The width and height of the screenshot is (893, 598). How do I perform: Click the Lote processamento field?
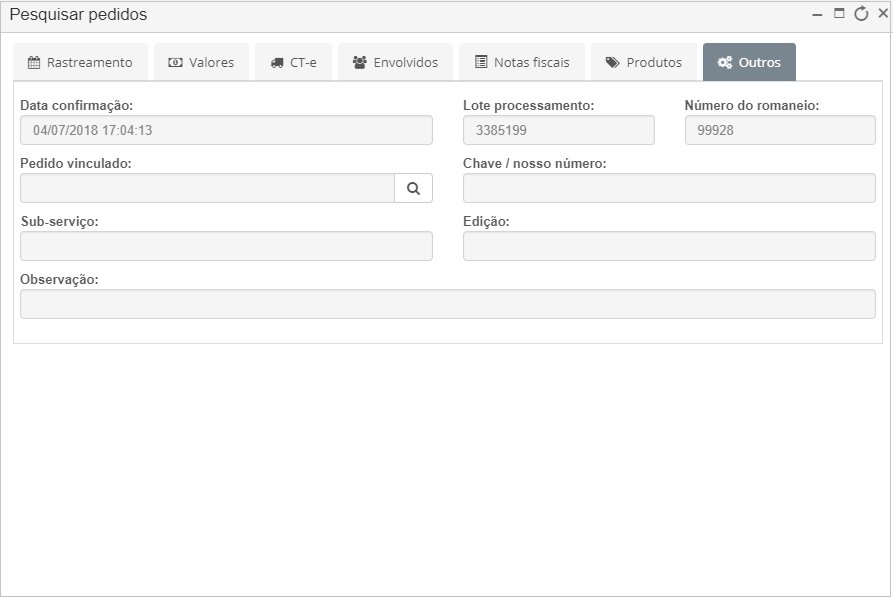(559, 130)
